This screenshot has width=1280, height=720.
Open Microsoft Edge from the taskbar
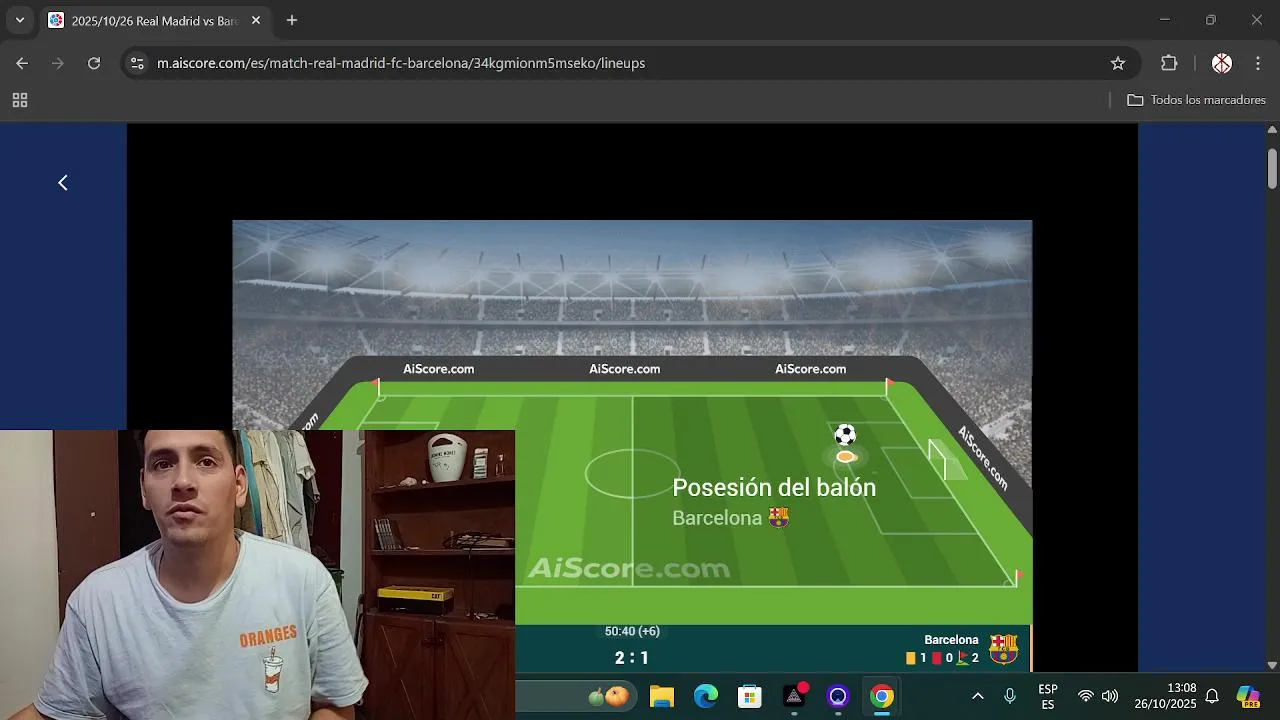click(706, 697)
